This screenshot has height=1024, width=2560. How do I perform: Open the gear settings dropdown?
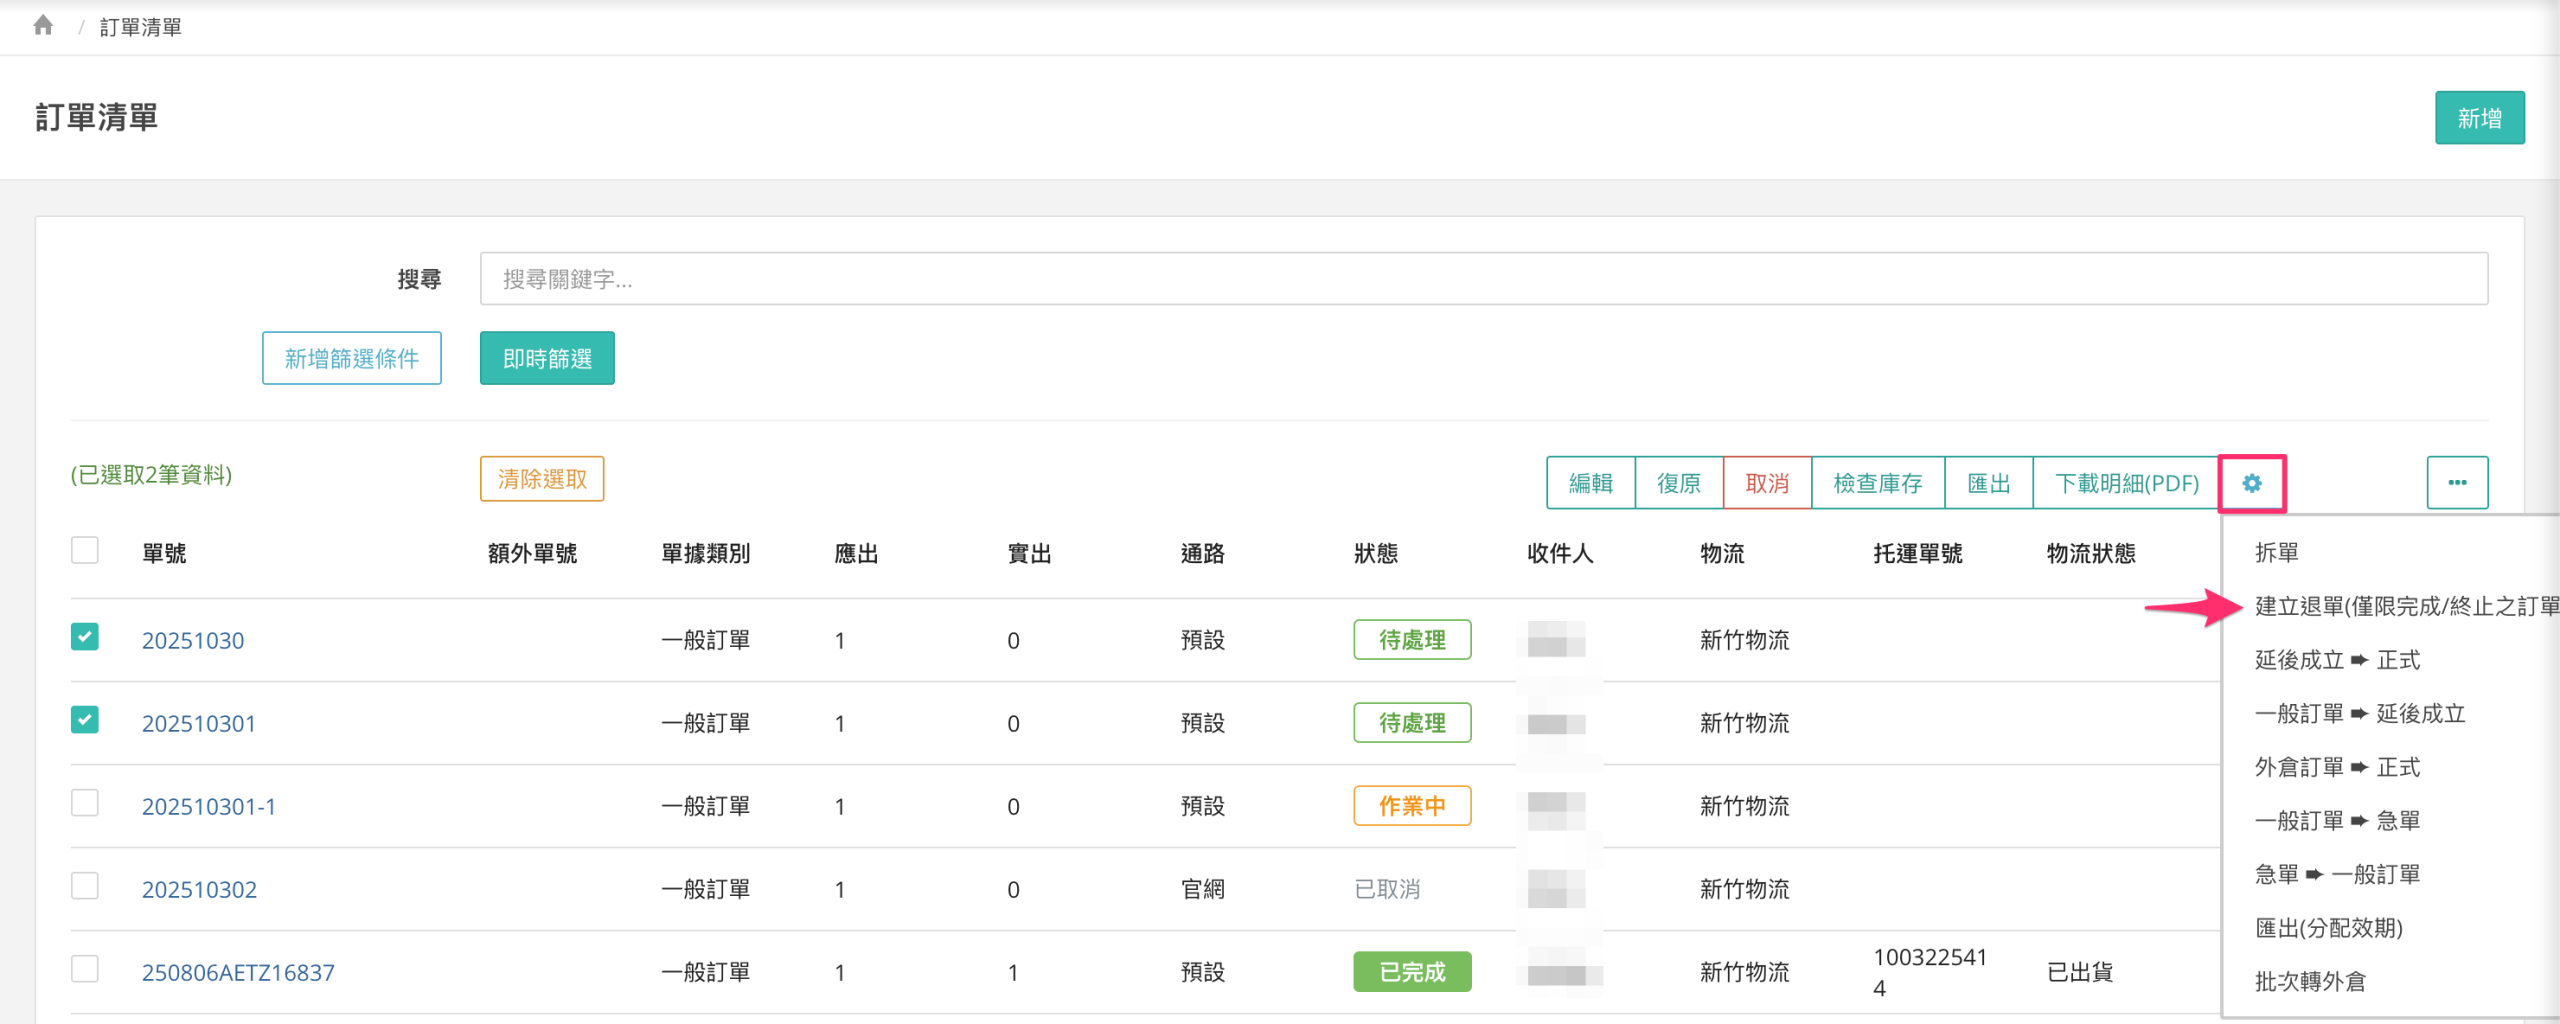click(2251, 484)
